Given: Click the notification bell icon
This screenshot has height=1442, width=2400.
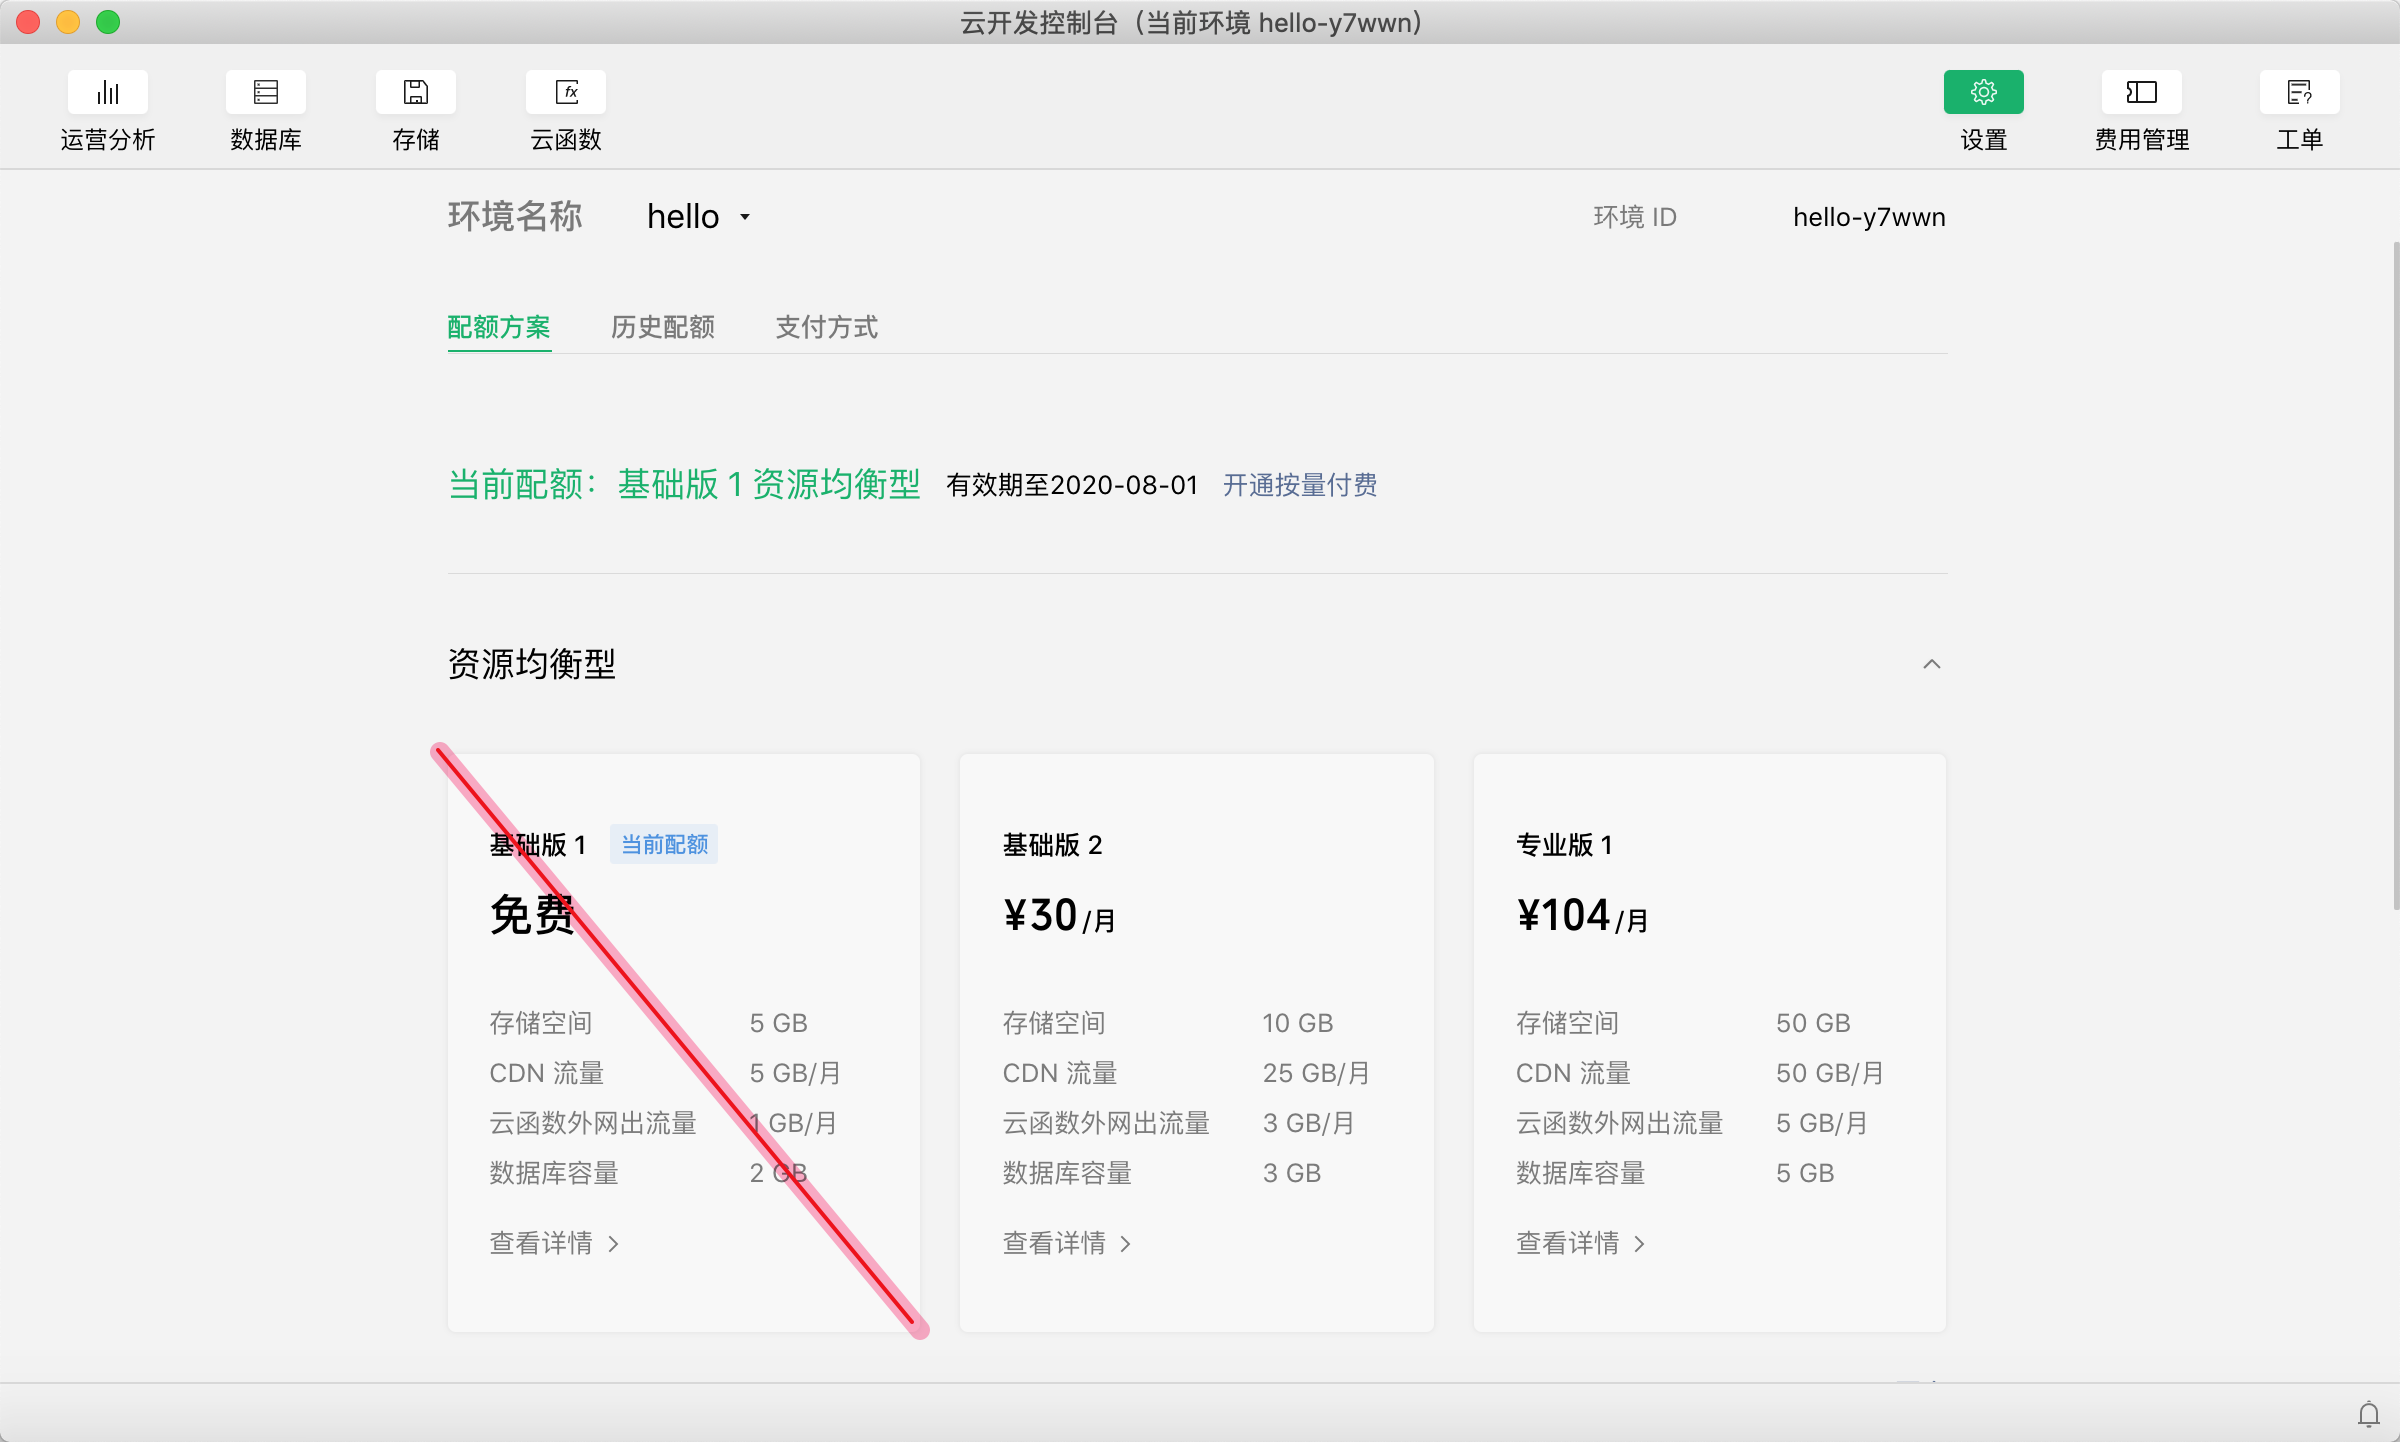Looking at the screenshot, I should click(2368, 1414).
